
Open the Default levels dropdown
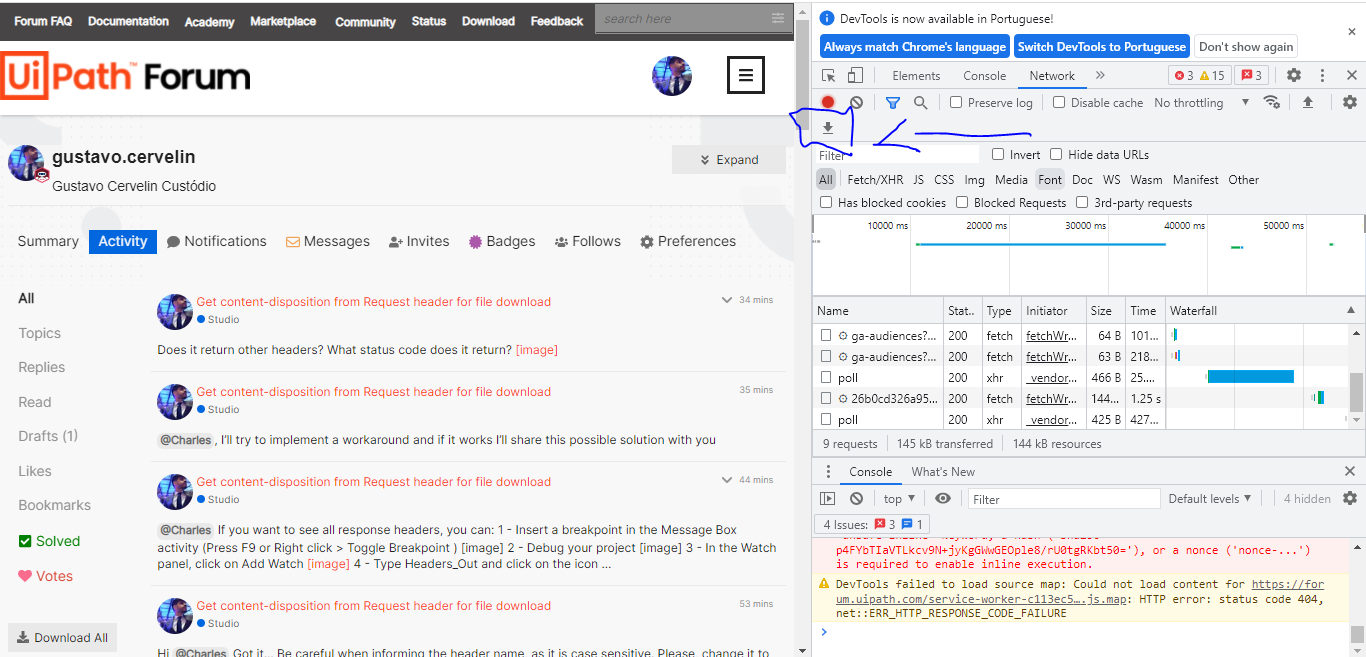[x=1210, y=498]
